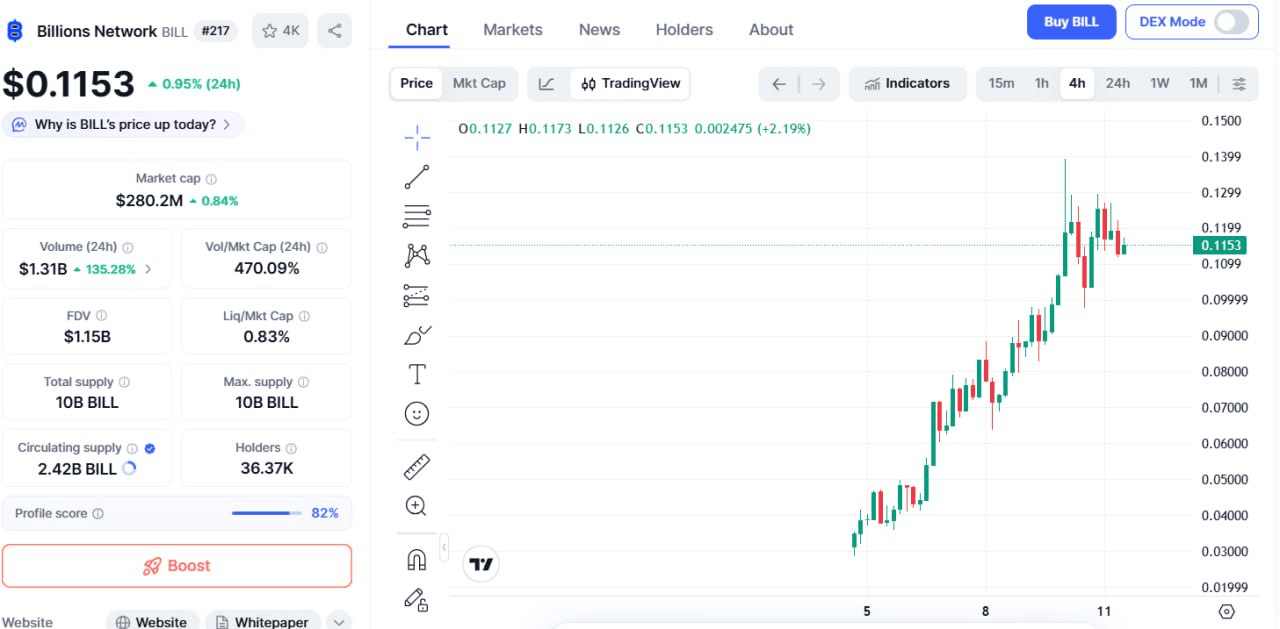Set chart interval to 15m
This screenshot has height=629, width=1280.
point(1001,84)
